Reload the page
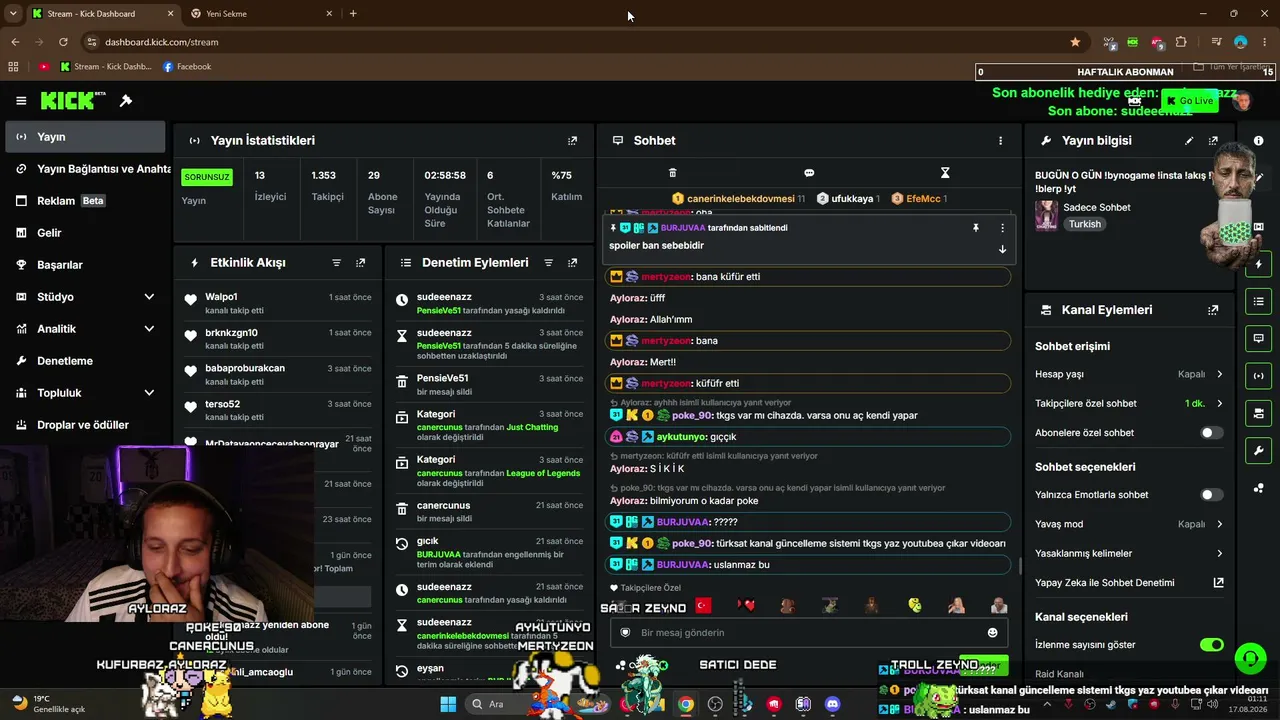Viewport: 1280px width, 720px height. [x=63, y=42]
